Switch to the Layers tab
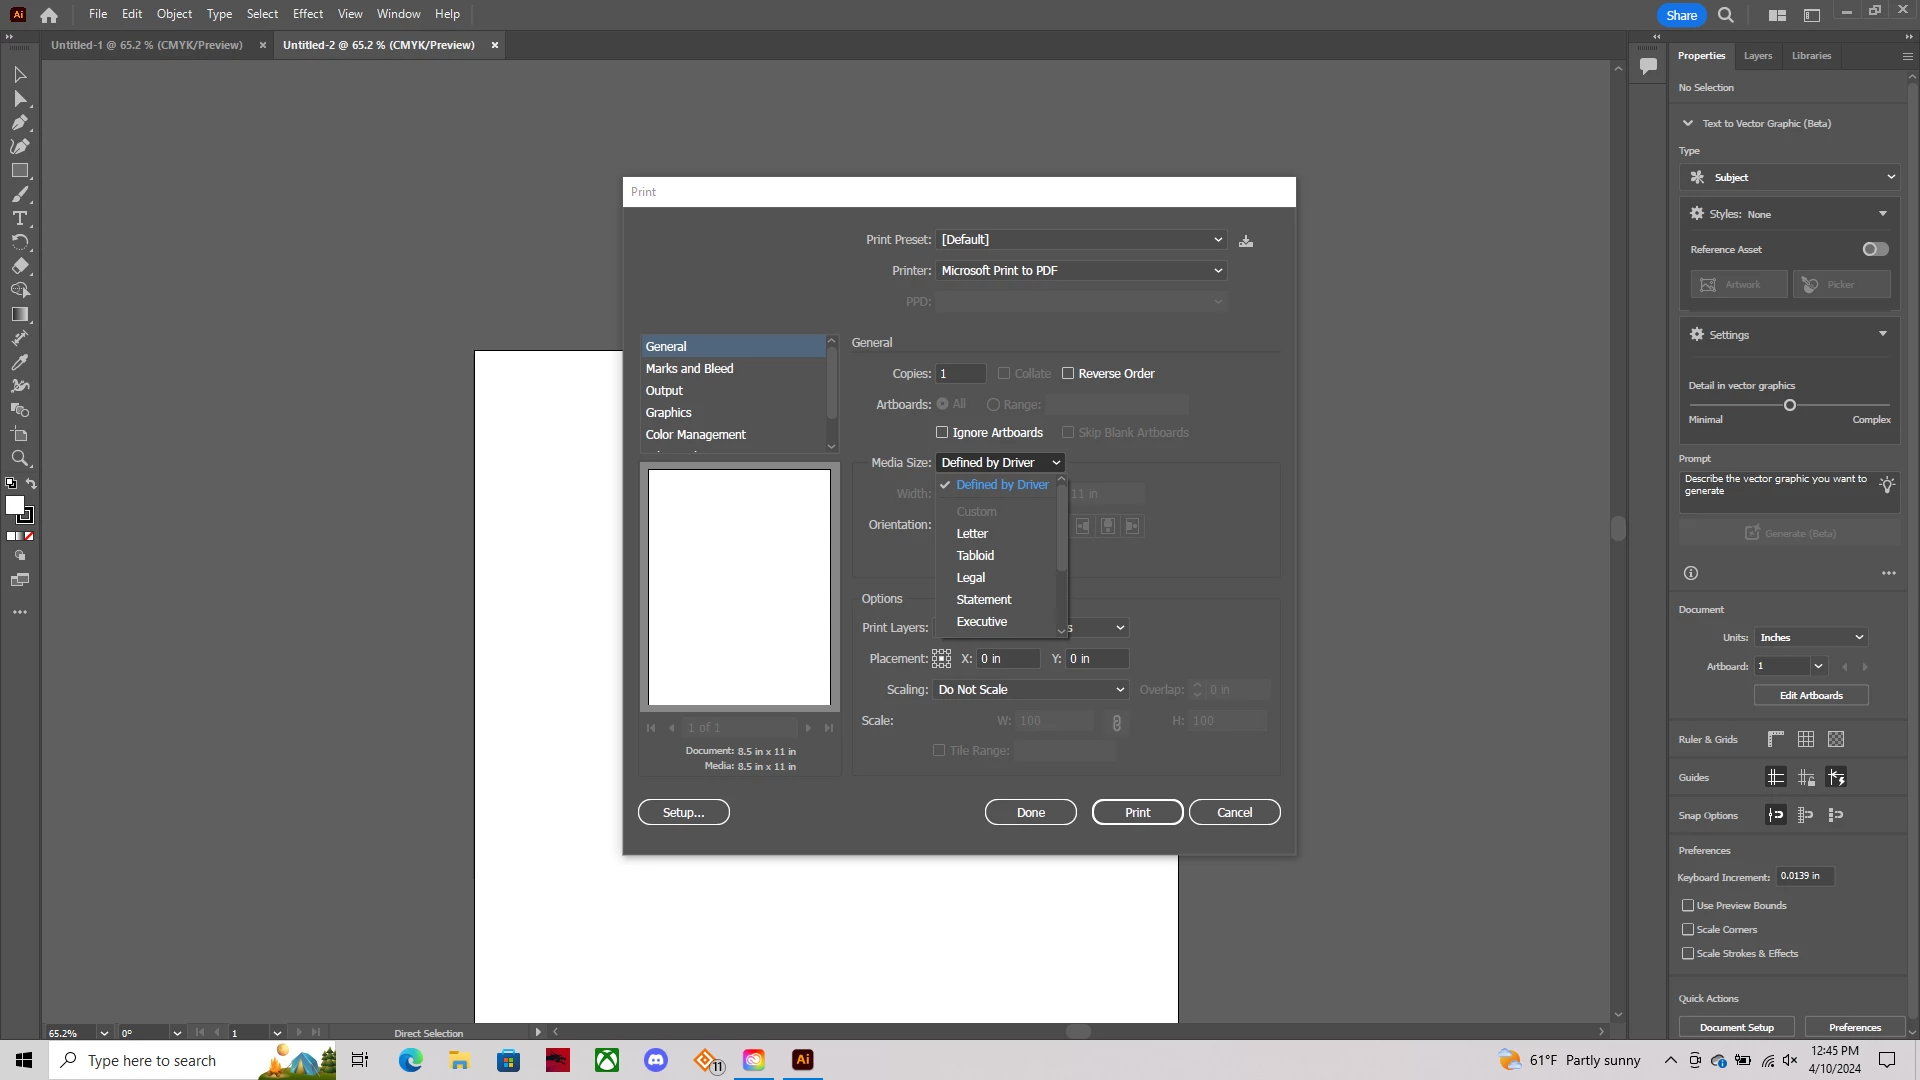1920x1080 pixels. 1757,56
